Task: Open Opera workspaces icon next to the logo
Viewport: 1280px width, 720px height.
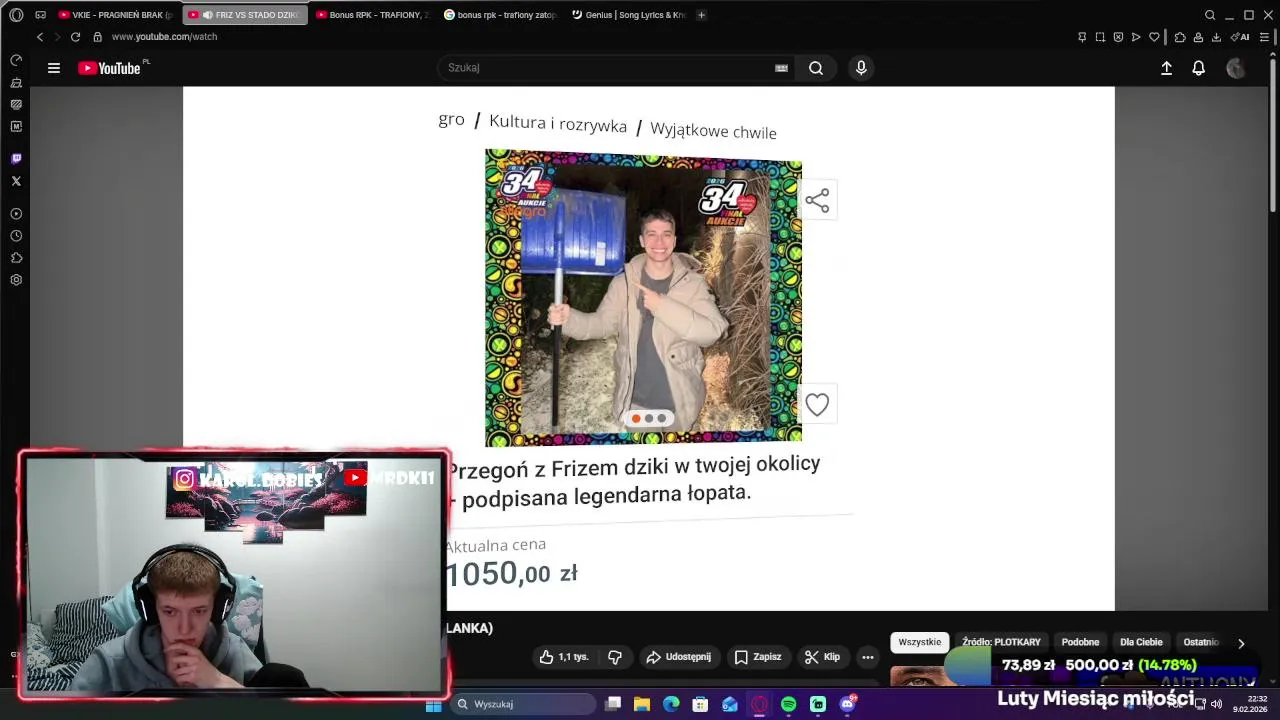Action: tap(40, 15)
